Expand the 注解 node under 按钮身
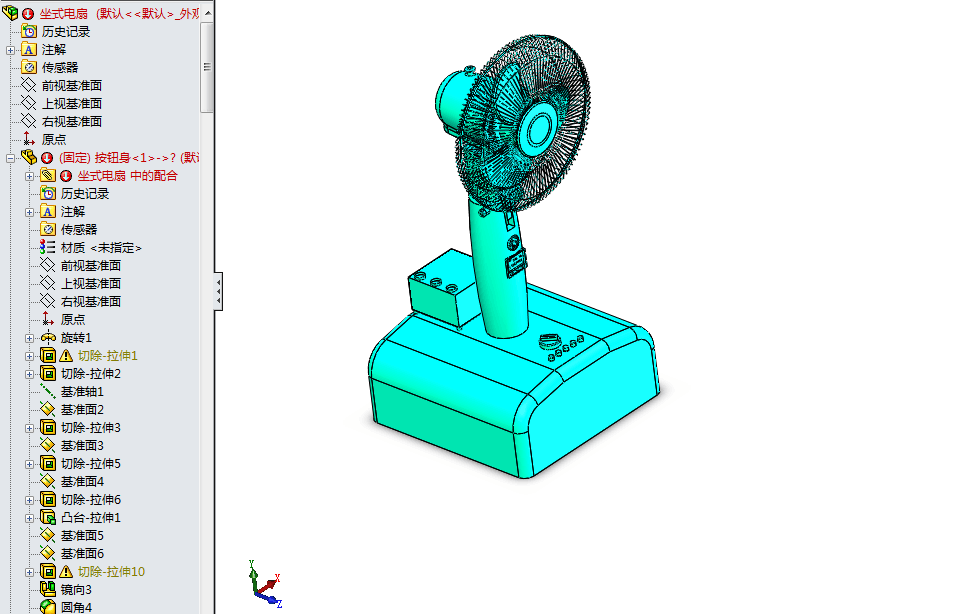This screenshot has width=961, height=614. pos(29,213)
